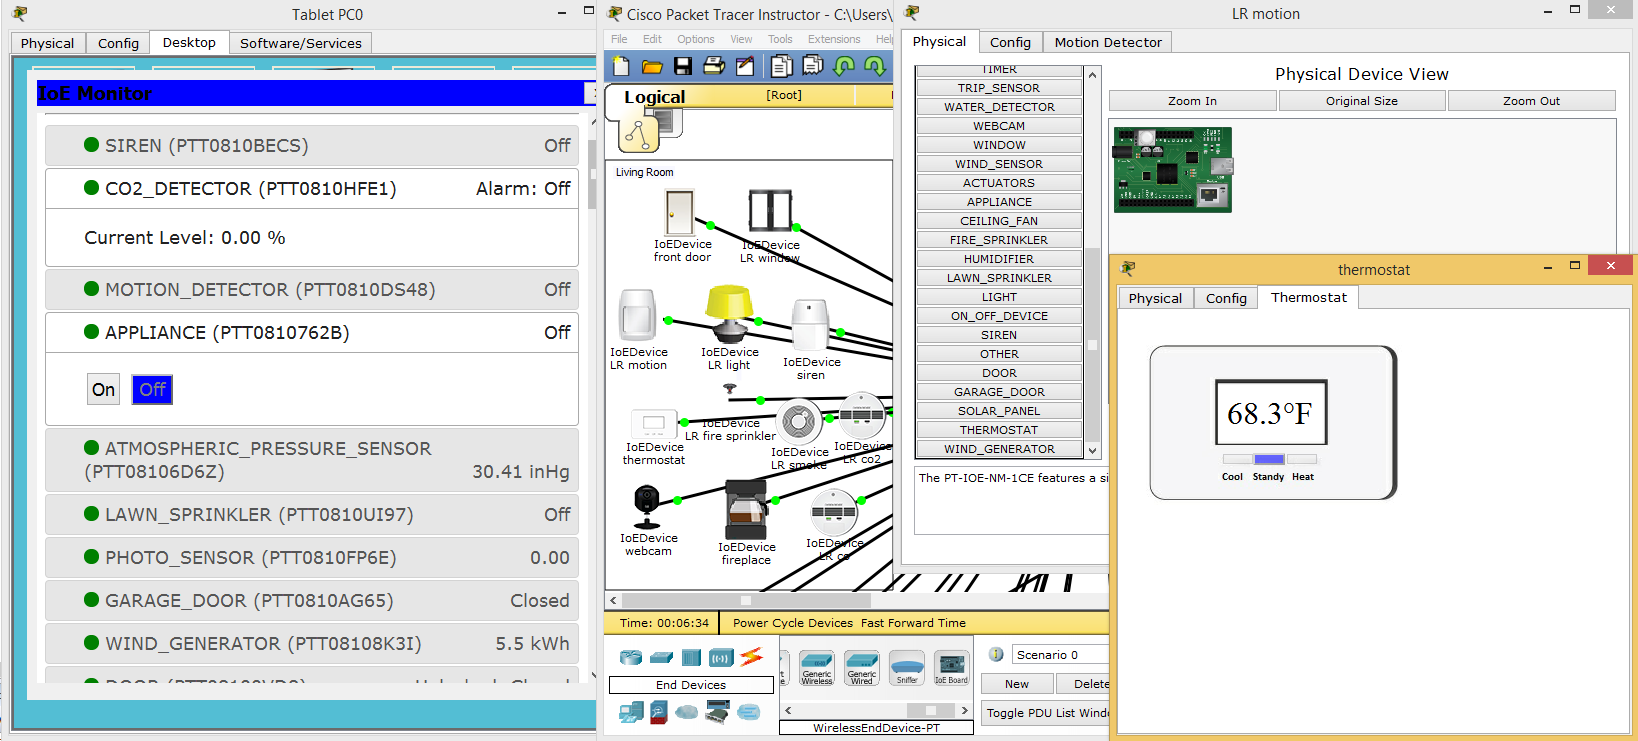Open the Options menu in Packet Tracer

(x=695, y=39)
